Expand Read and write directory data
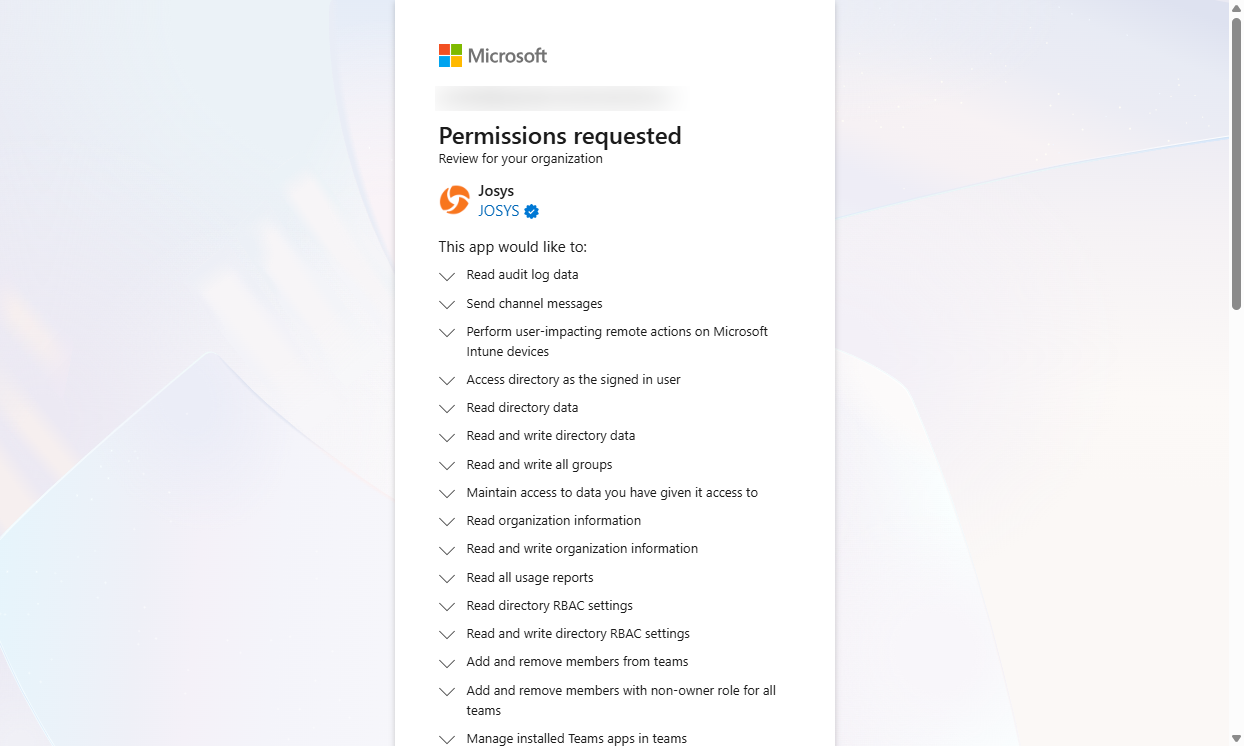Screen dimensions: 1244x746 [x=447, y=437]
